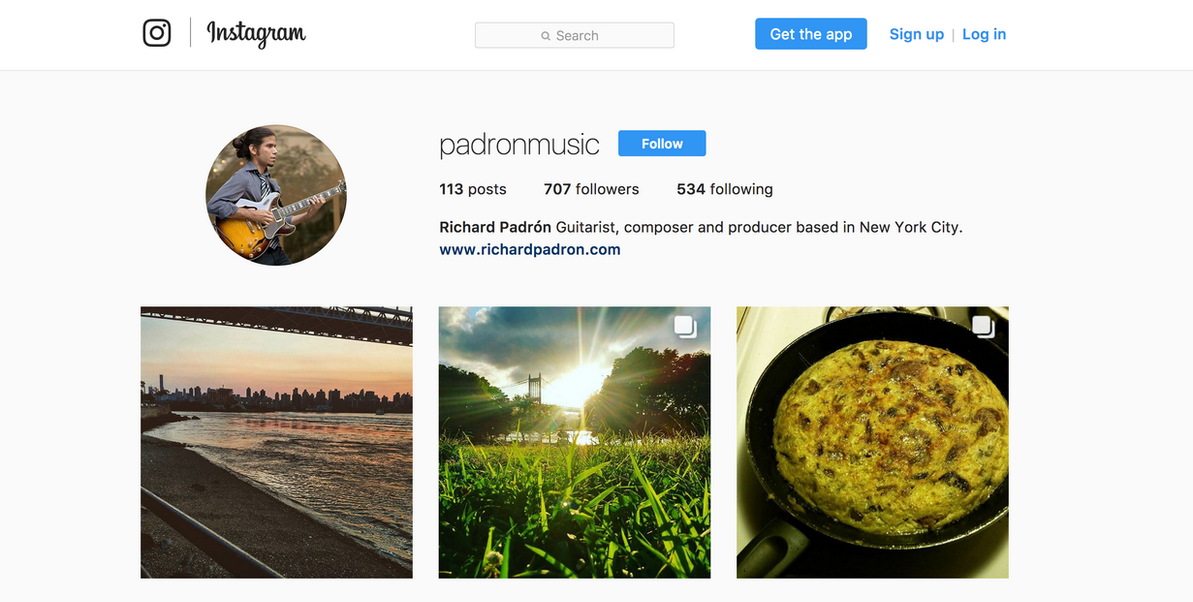Click the magnifier icon in search
This screenshot has width=1193, height=602.
point(546,36)
